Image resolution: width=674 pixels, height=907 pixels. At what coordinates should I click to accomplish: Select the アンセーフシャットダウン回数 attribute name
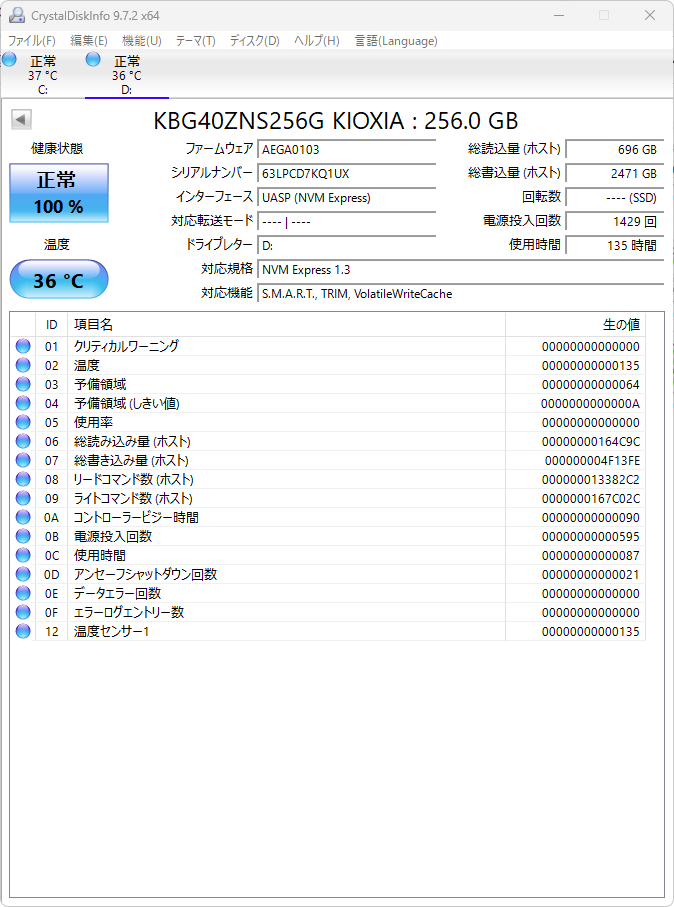point(145,574)
